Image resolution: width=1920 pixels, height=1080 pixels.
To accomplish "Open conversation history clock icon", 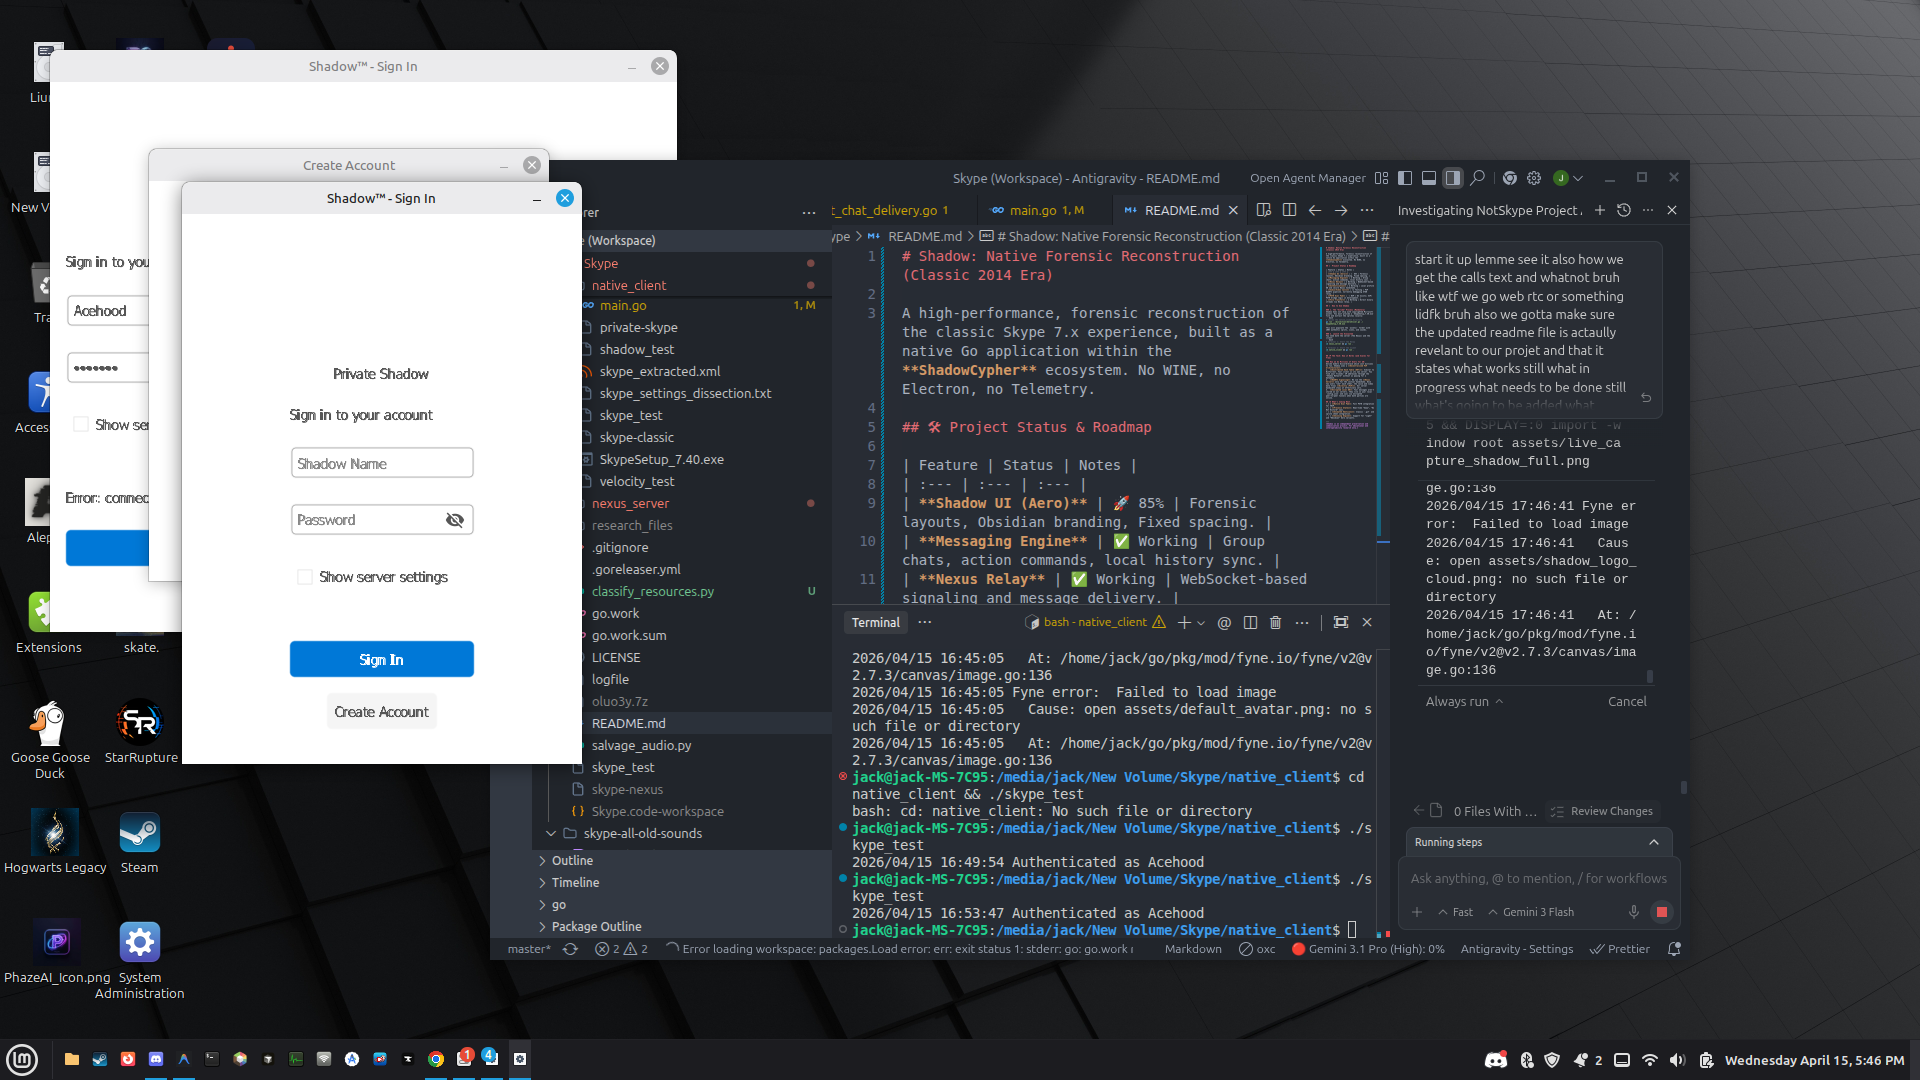I will (x=1624, y=210).
